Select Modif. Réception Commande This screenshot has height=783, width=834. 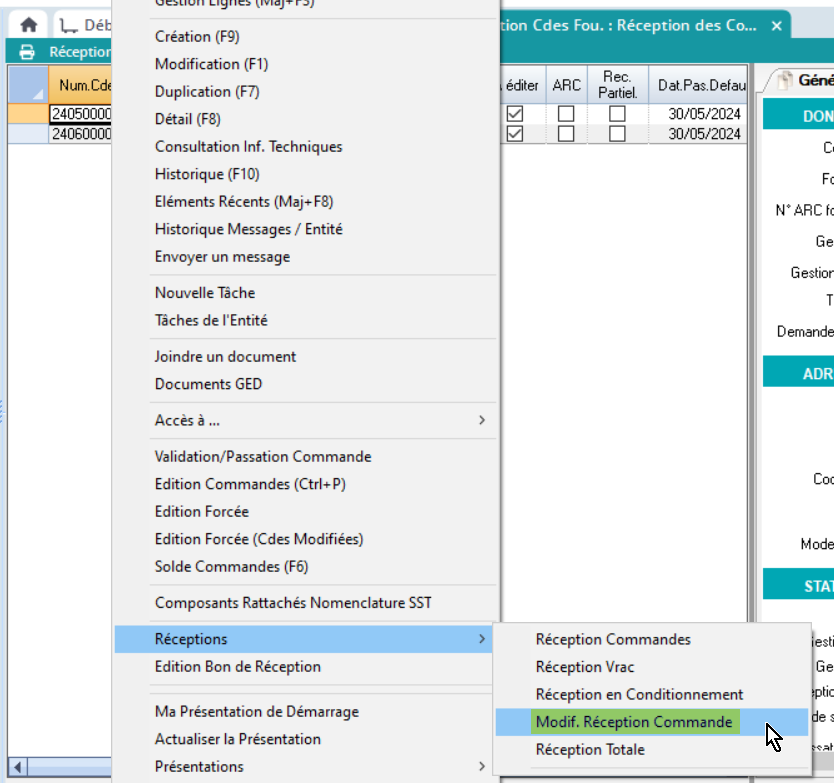coord(634,722)
